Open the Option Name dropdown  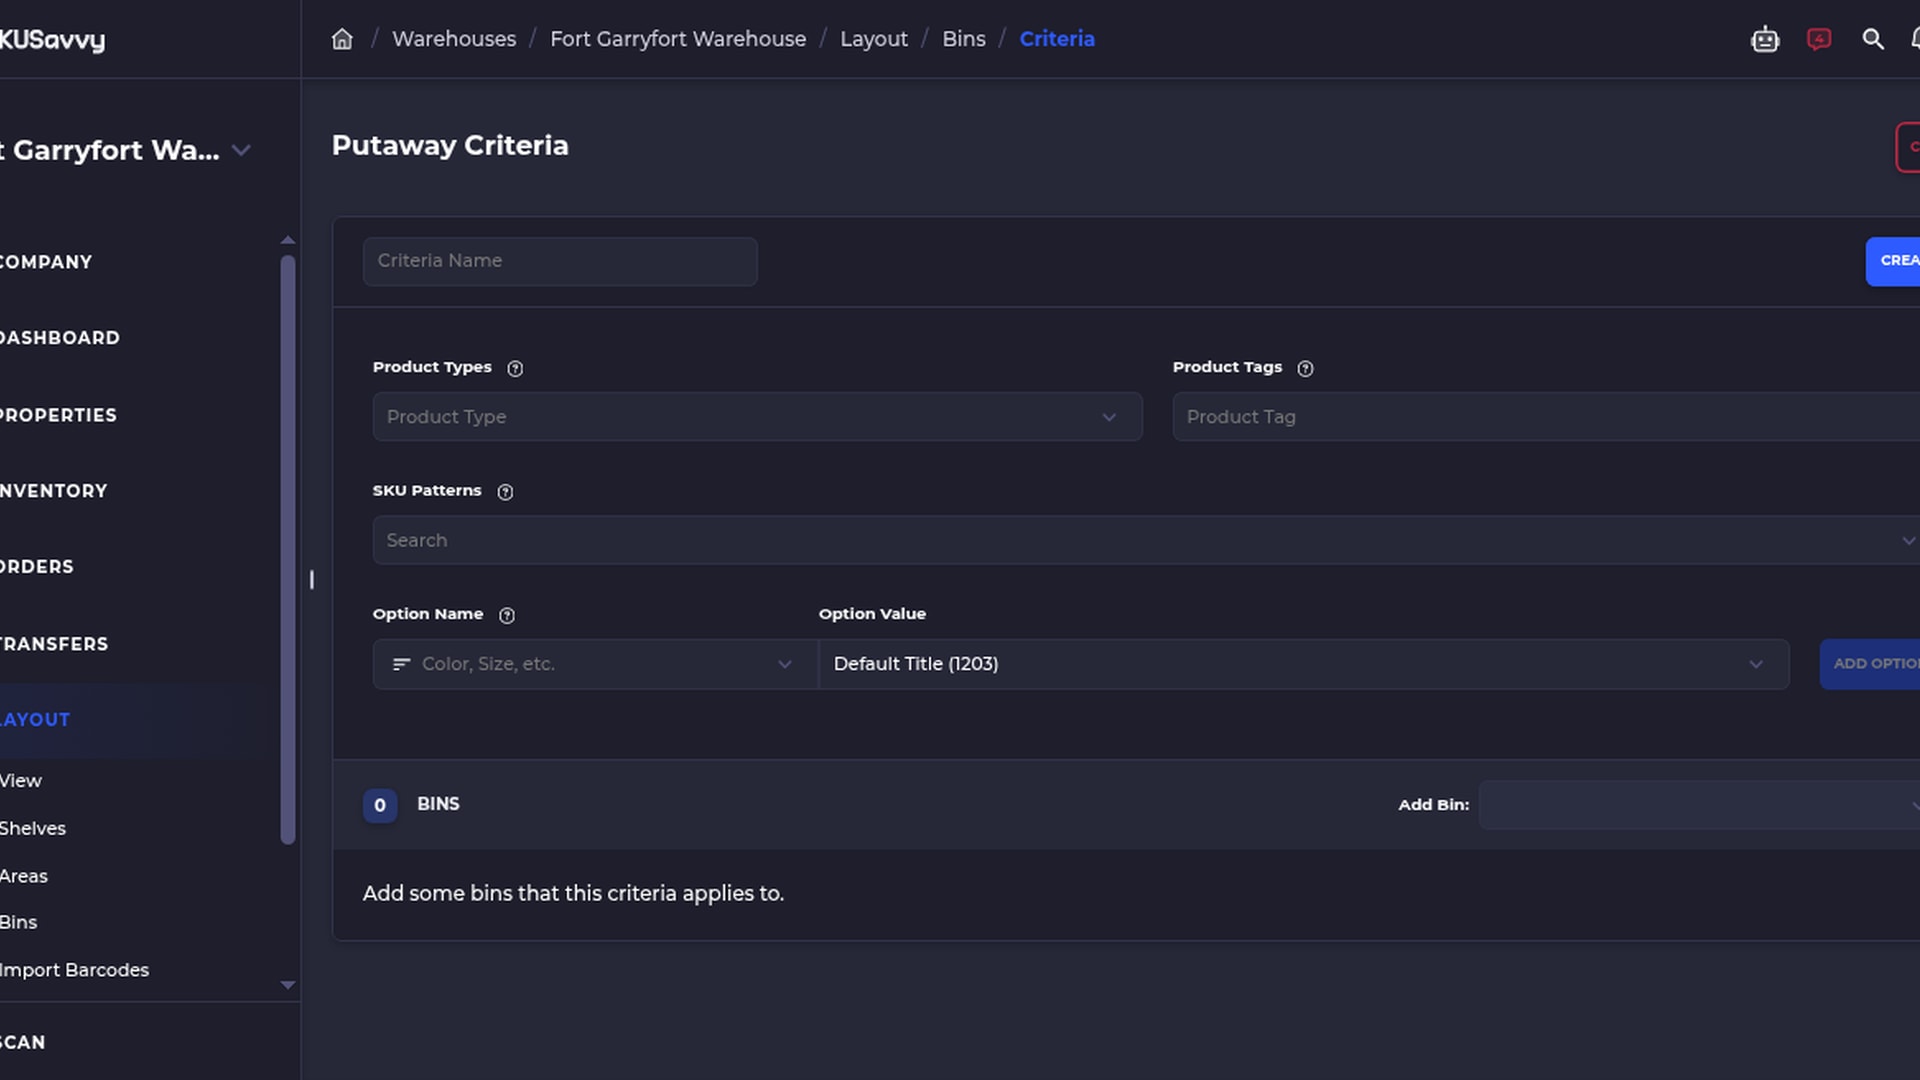595,664
